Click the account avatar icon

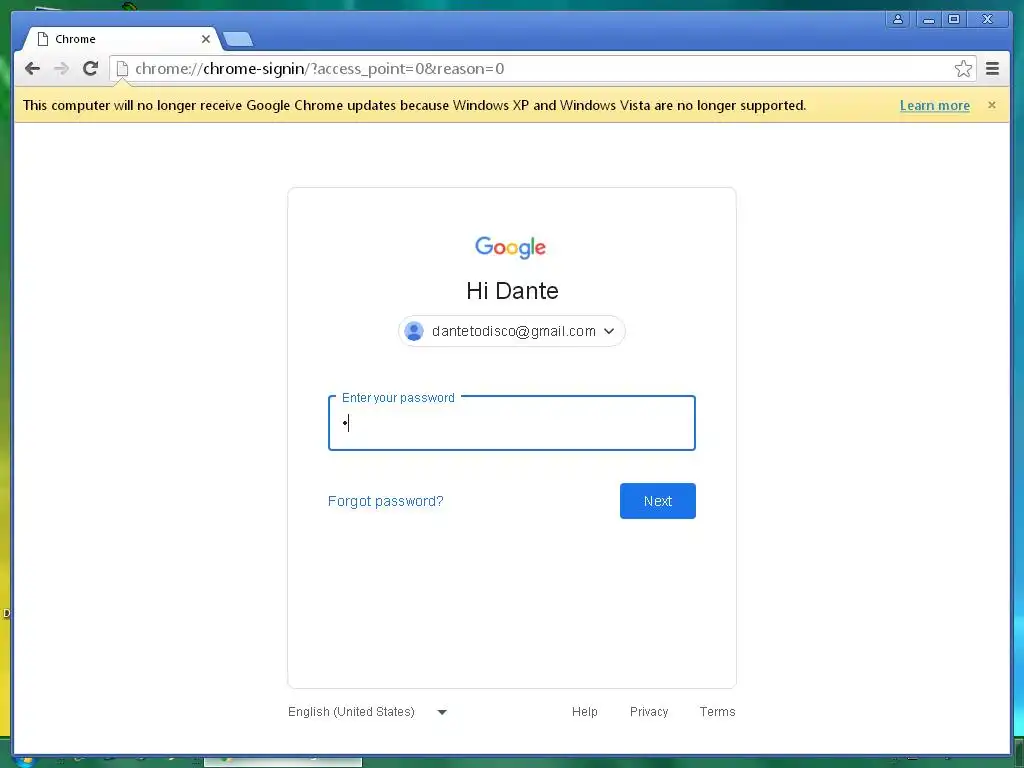[x=414, y=331]
